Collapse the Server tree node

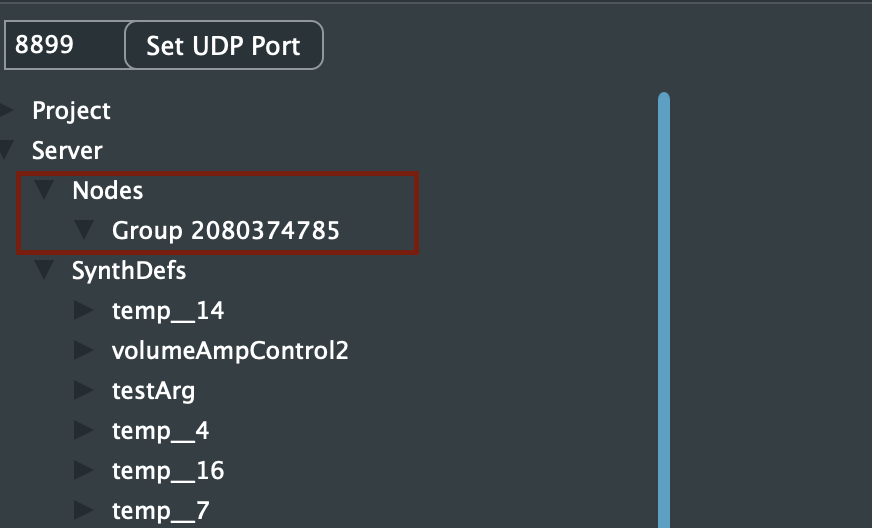(x=7, y=150)
